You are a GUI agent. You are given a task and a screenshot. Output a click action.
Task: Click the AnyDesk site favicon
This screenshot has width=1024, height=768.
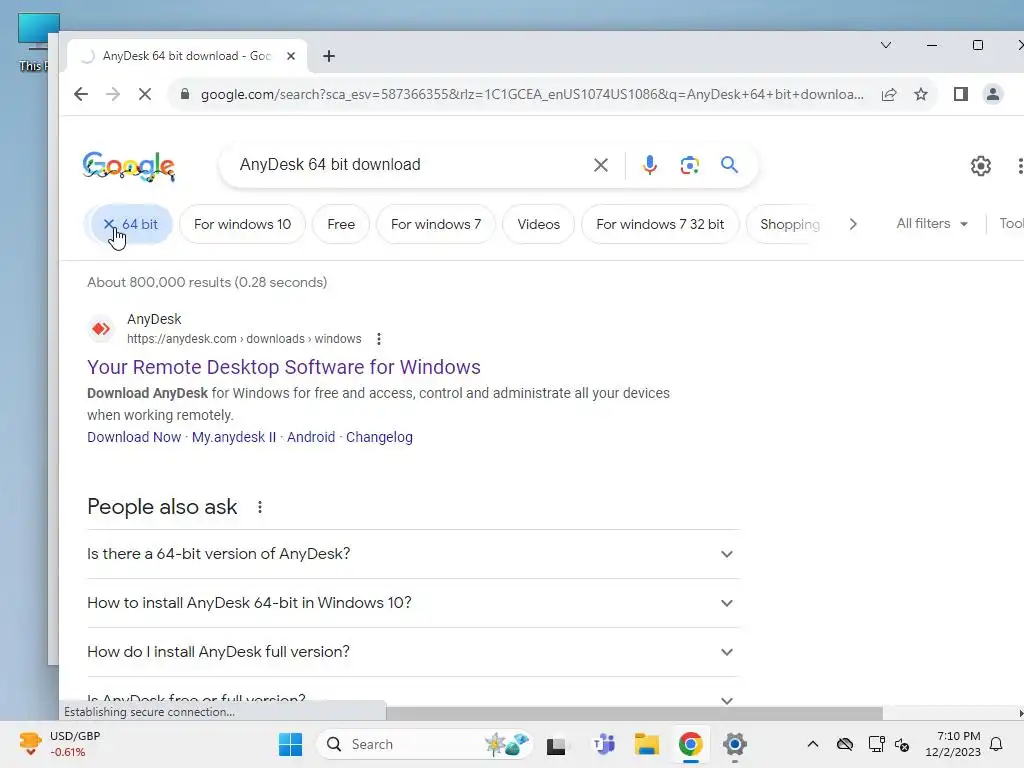point(101,328)
